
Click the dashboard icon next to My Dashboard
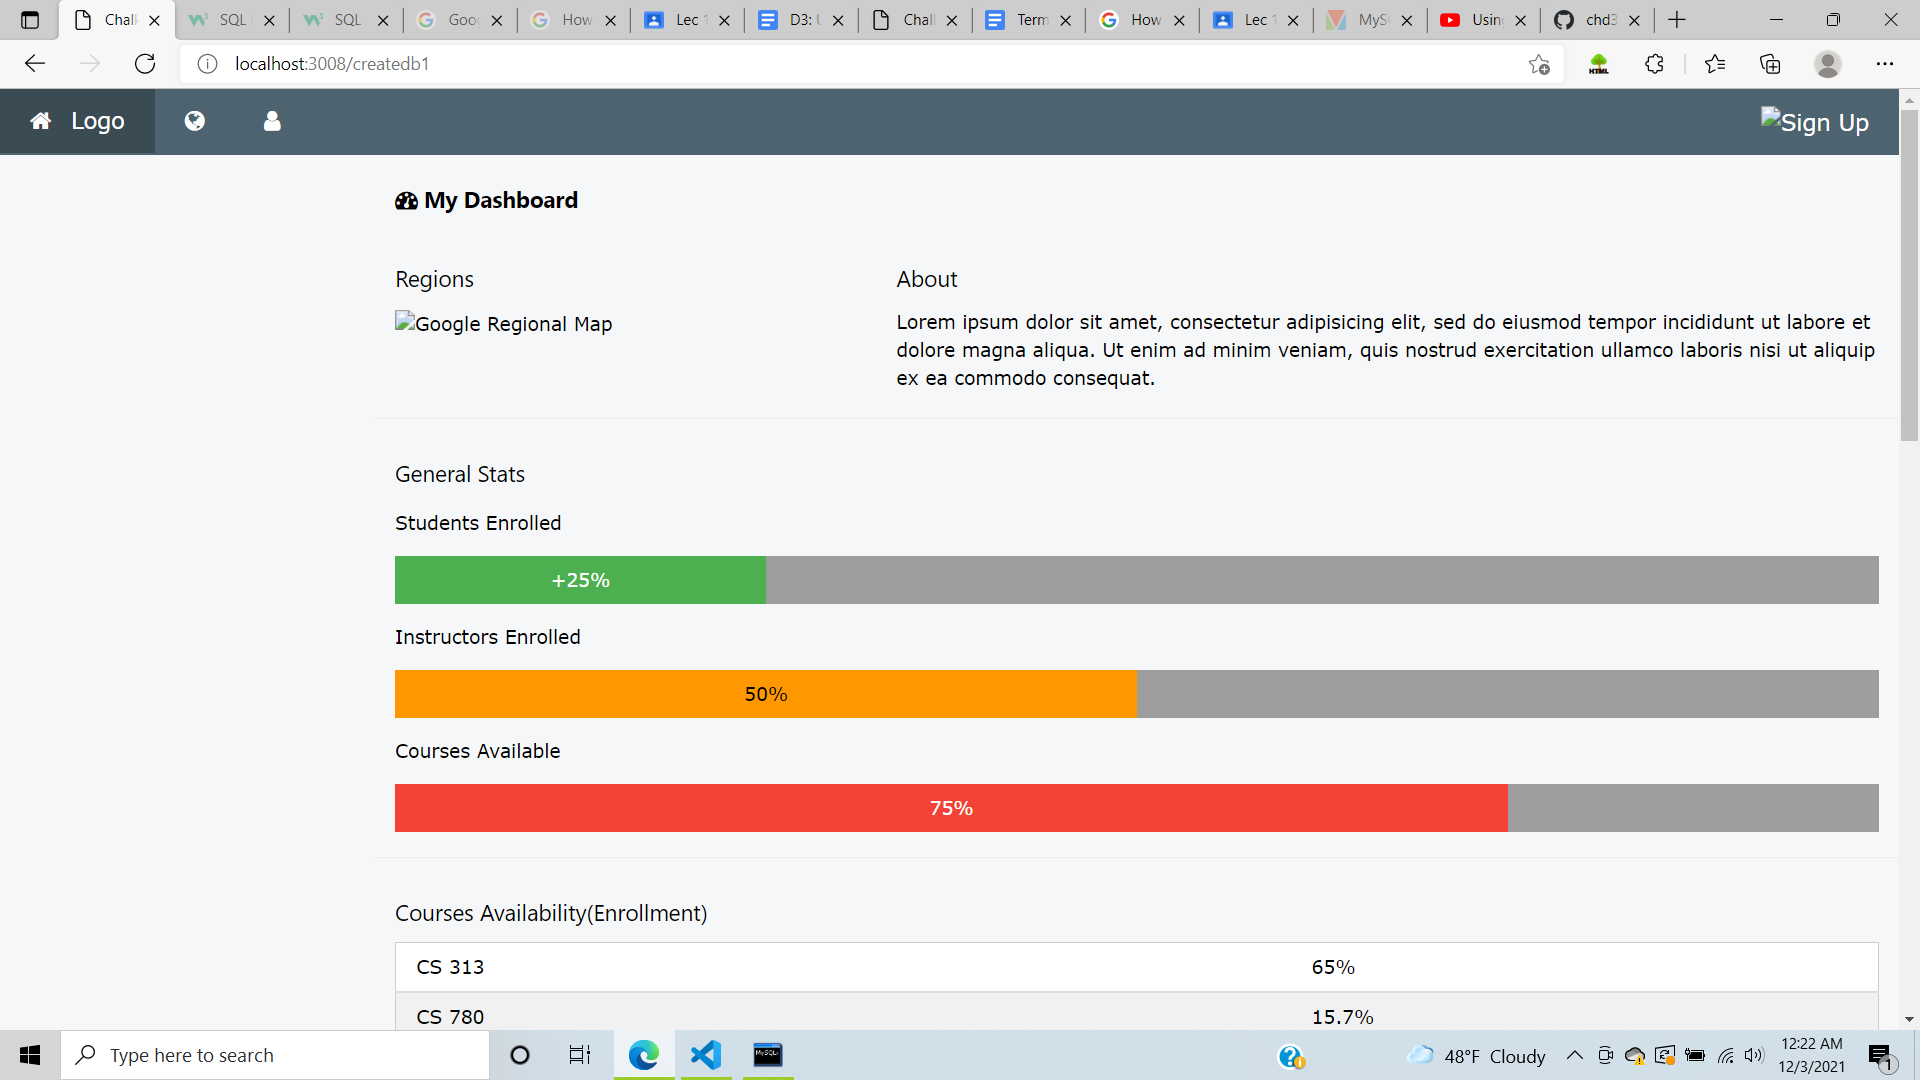click(405, 200)
